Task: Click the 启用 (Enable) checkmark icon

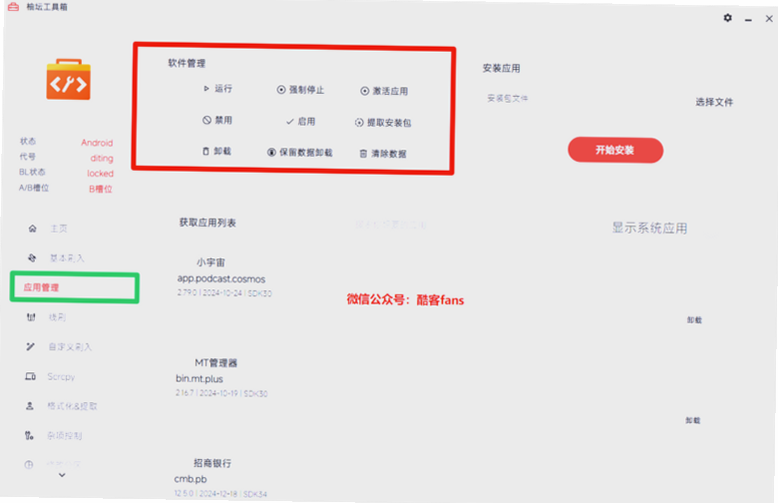Action: pyautogui.click(x=290, y=122)
